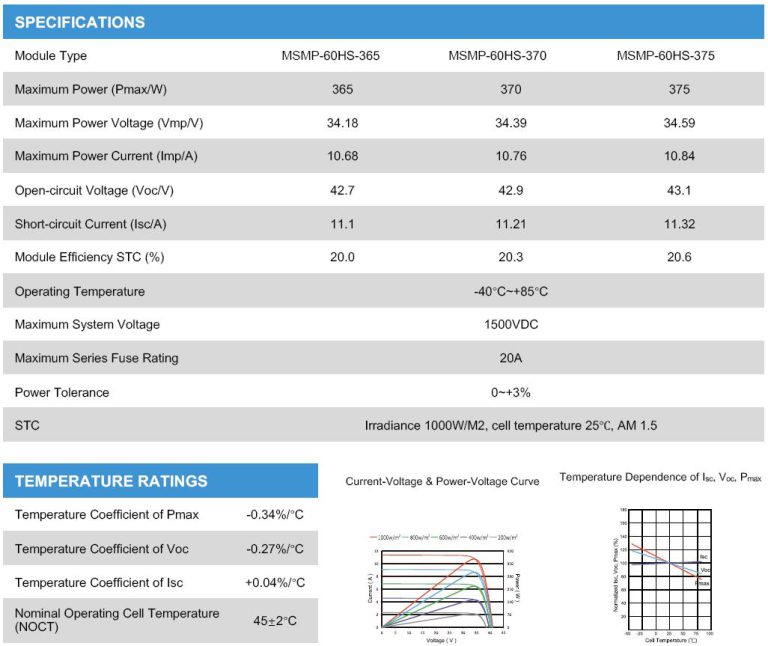Select the Short-circuit Current value 11.21
This screenshot has height=646, width=768.
point(511,224)
